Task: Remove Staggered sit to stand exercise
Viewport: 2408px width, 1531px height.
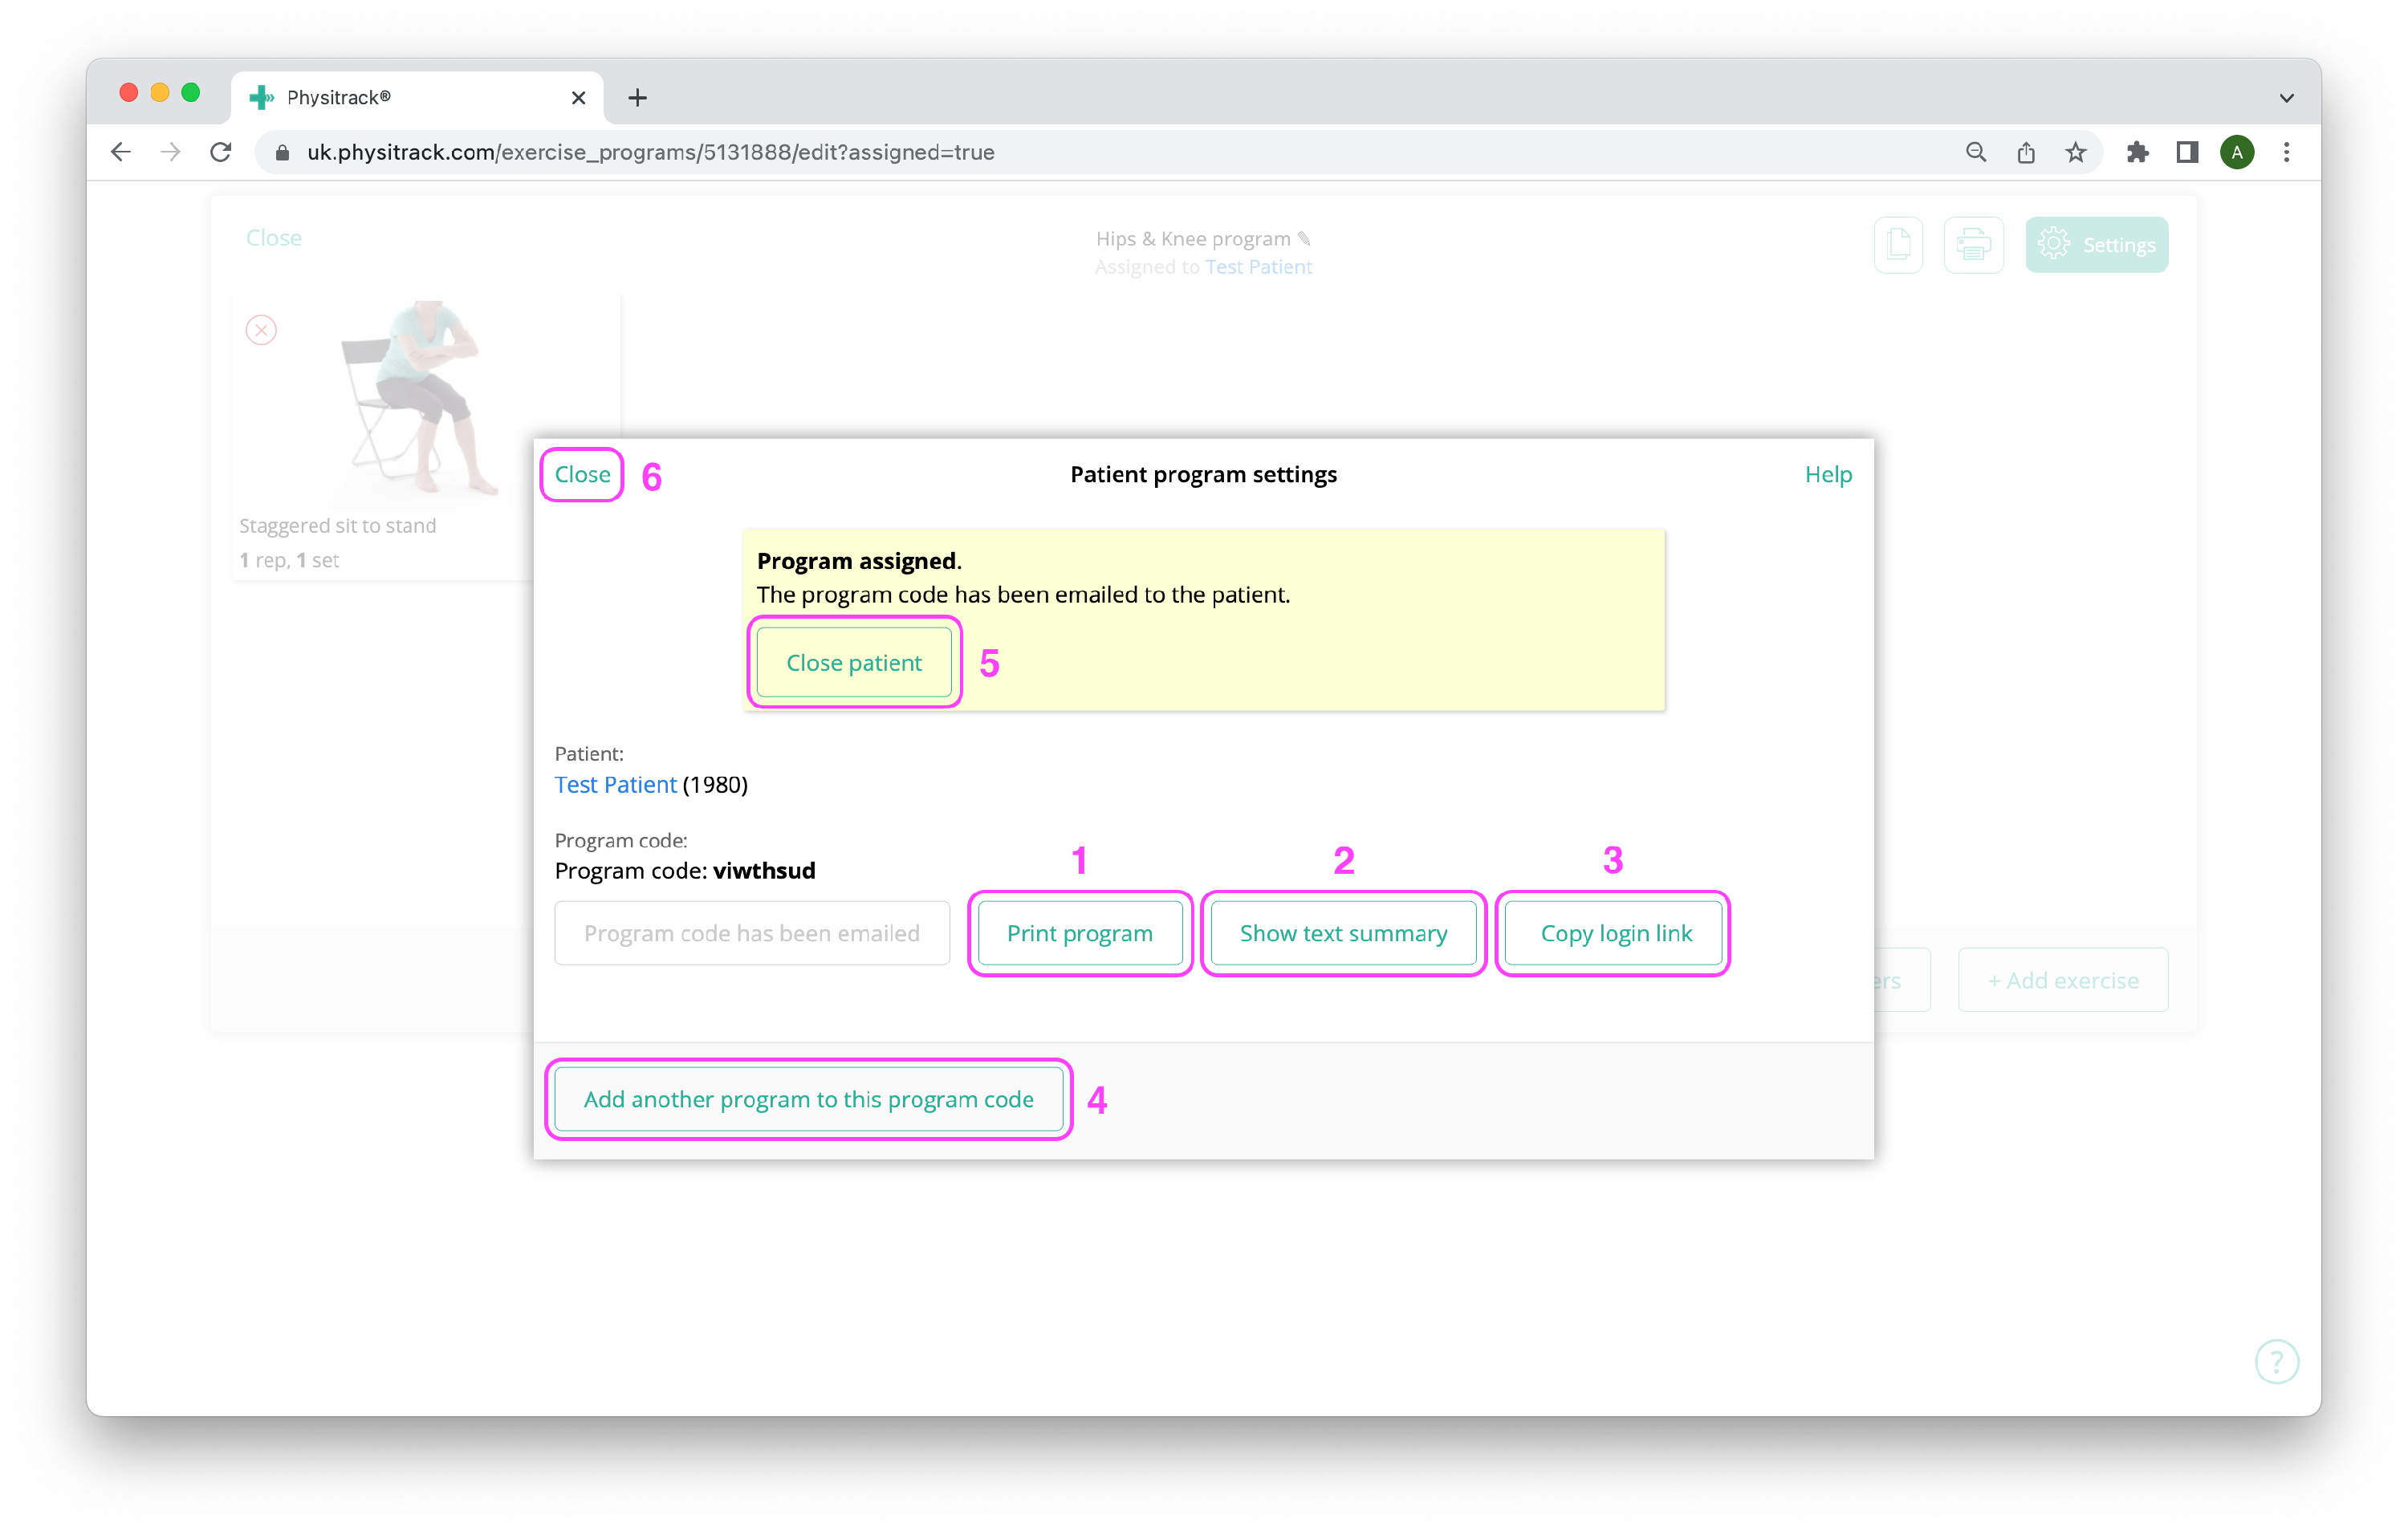Action: [261, 330]
